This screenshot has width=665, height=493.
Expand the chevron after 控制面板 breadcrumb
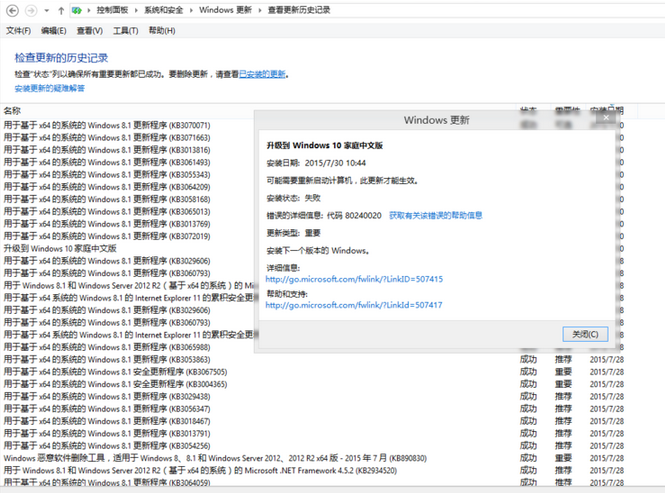(136, 11)
